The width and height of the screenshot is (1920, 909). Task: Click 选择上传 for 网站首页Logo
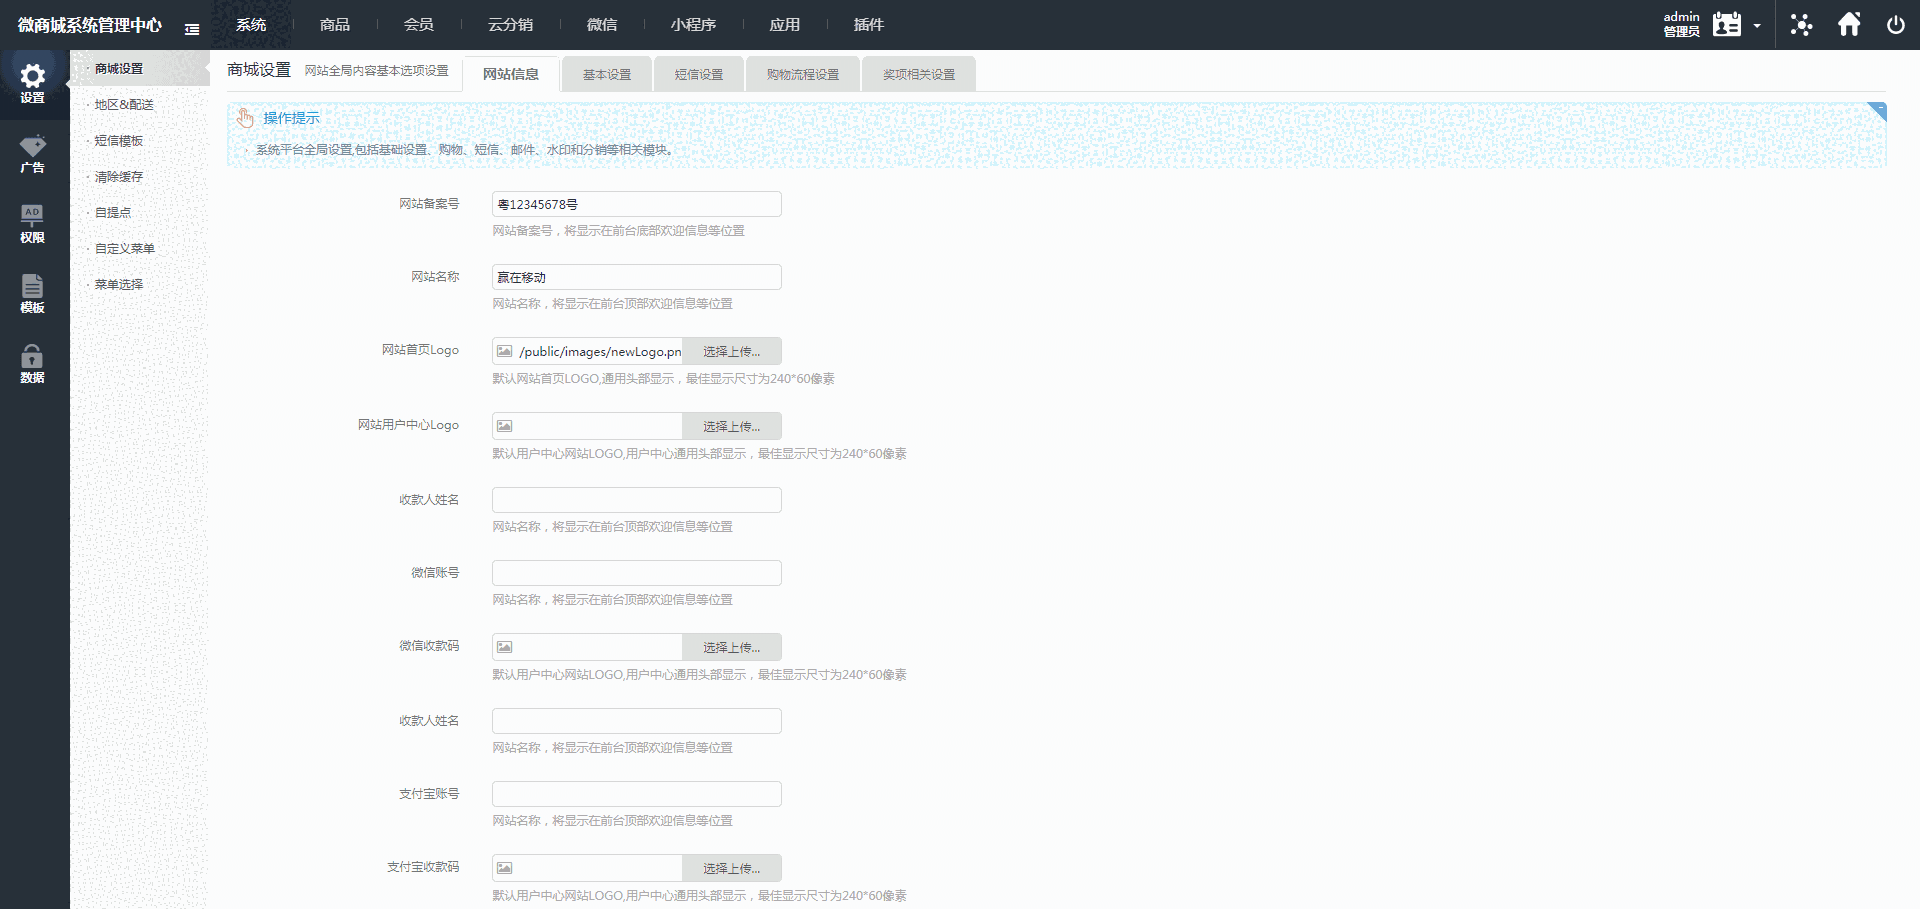[732, 351]
